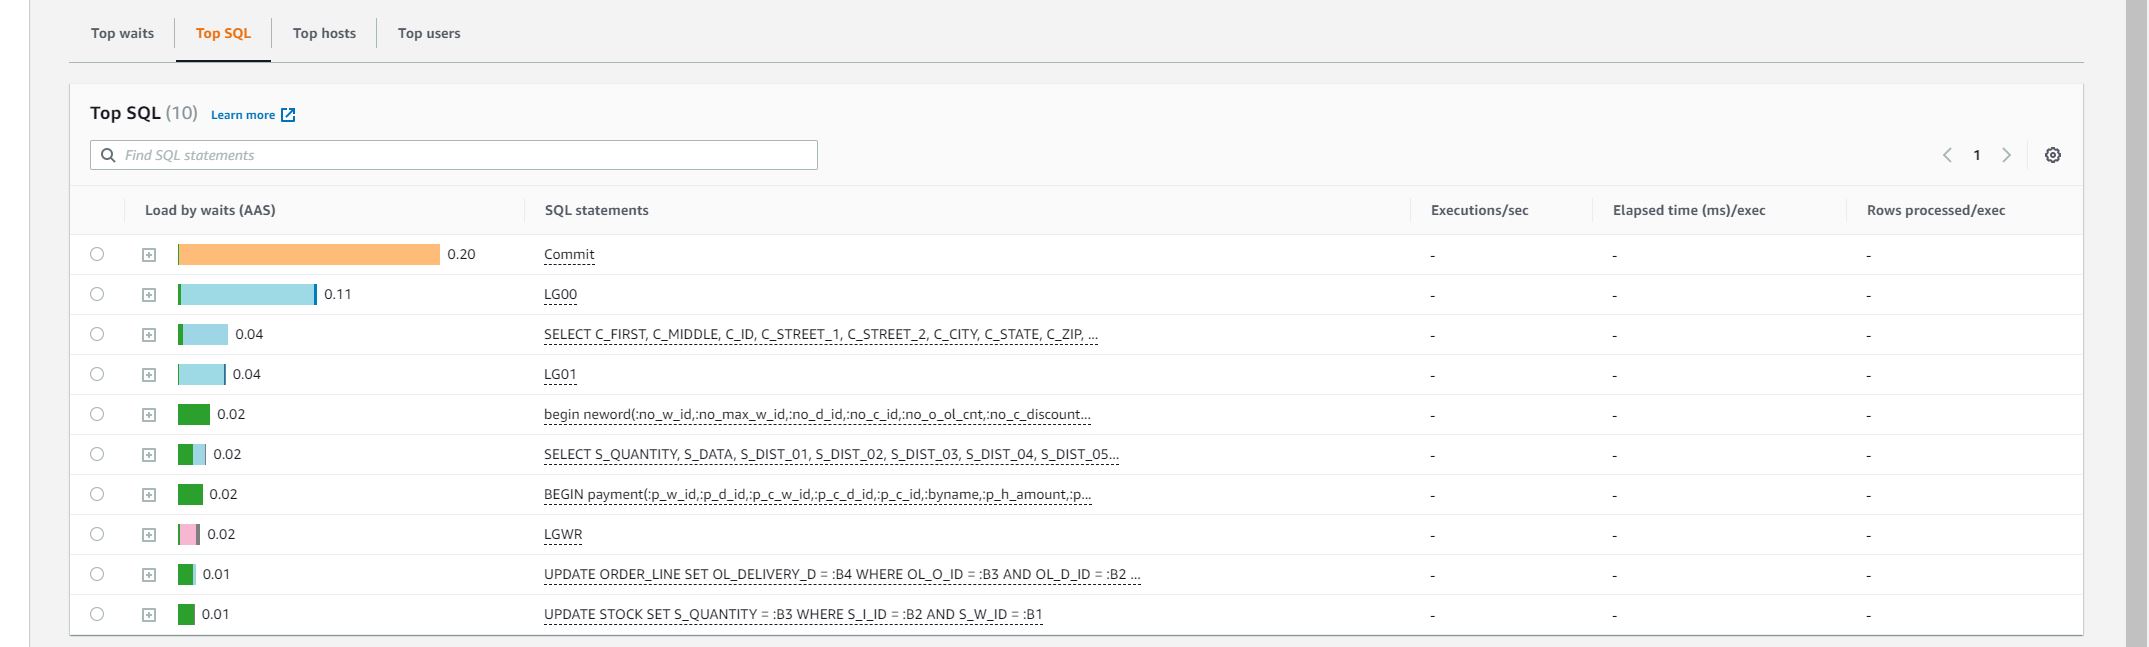Screen dimensions: 2149x647
Task: Expand the BEGIN payment statement row
Action: [149, 495]
